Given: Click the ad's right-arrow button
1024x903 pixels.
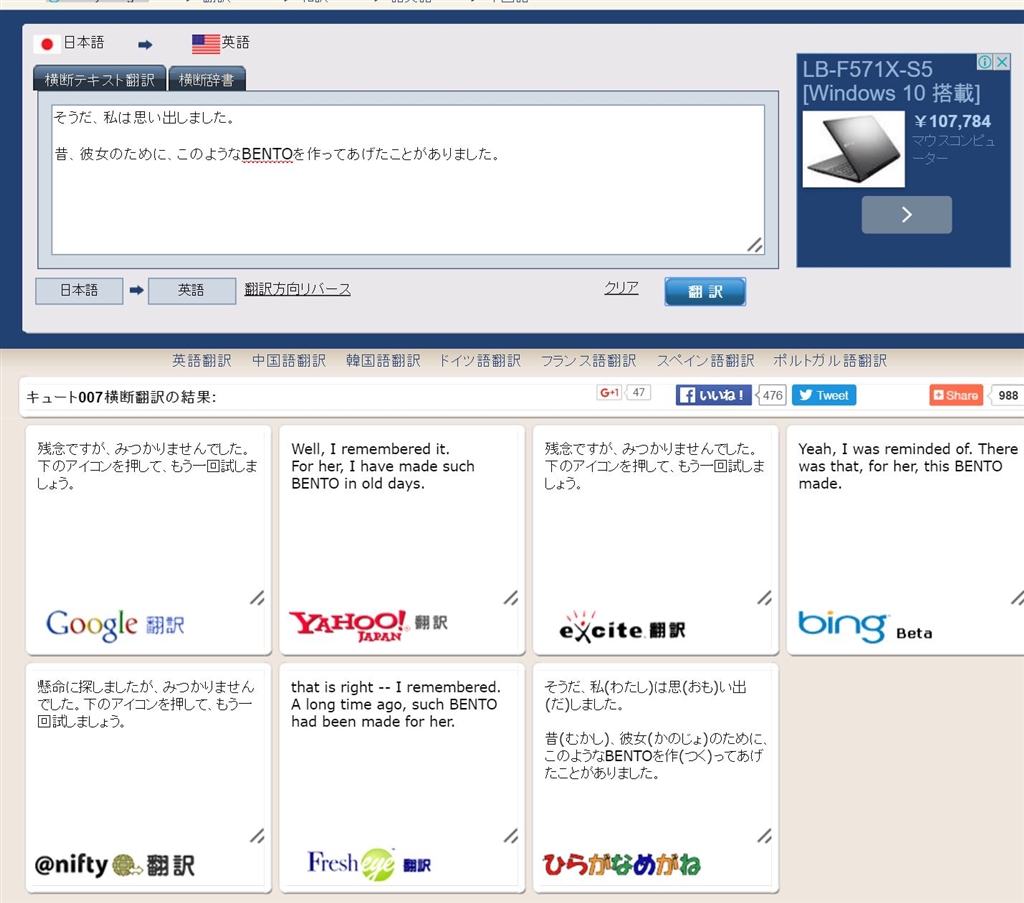Looking at the screenshot, I should point(906,214).
